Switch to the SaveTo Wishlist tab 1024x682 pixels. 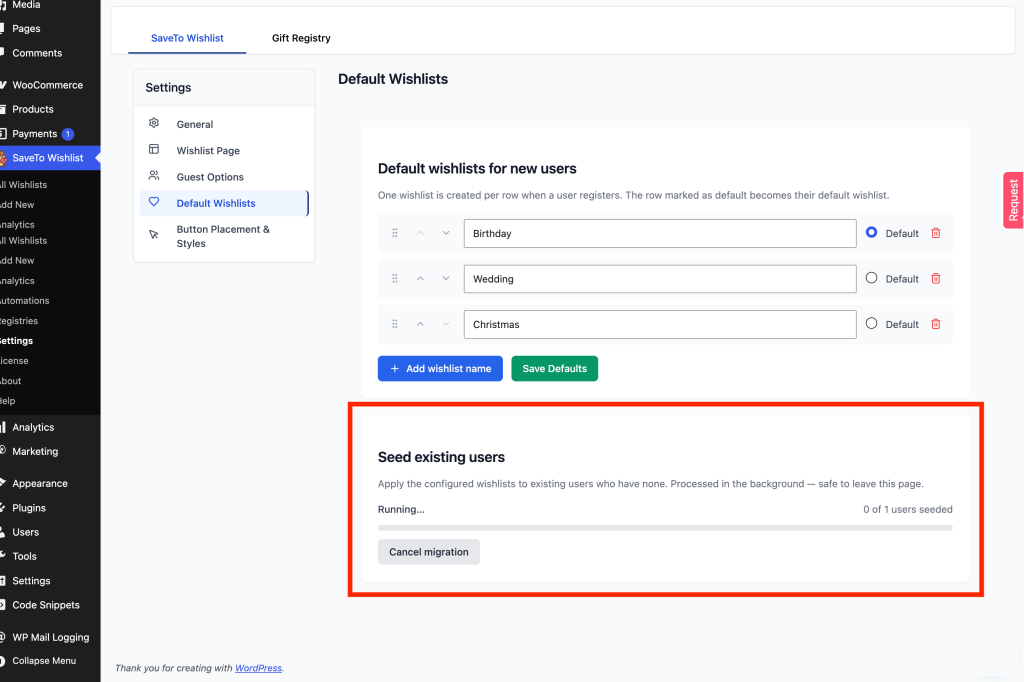coord(187,38)
